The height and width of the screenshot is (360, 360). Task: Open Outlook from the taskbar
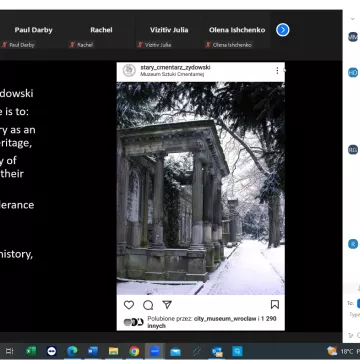217,351
